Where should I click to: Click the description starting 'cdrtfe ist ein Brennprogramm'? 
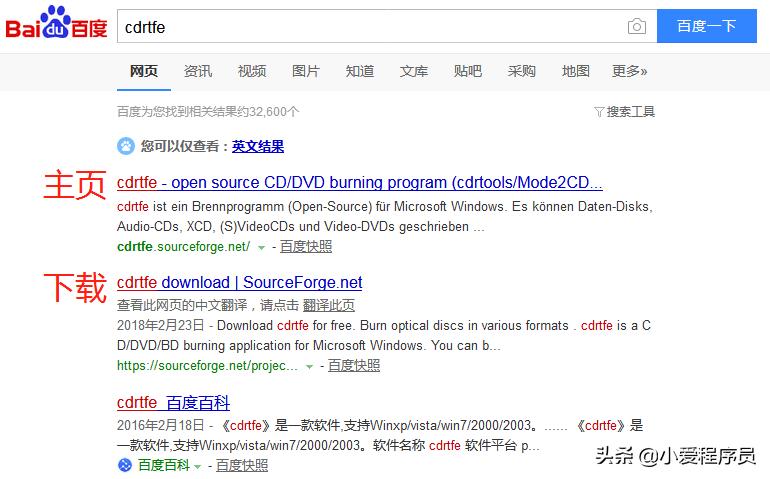coord(385,217)
